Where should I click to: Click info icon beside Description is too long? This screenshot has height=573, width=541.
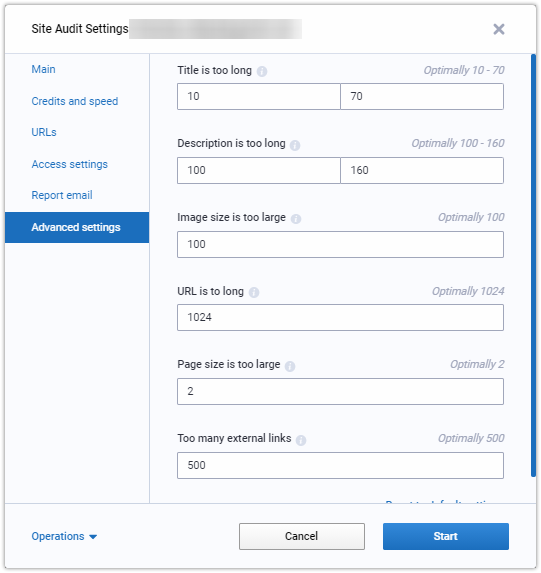coord(295,145)
